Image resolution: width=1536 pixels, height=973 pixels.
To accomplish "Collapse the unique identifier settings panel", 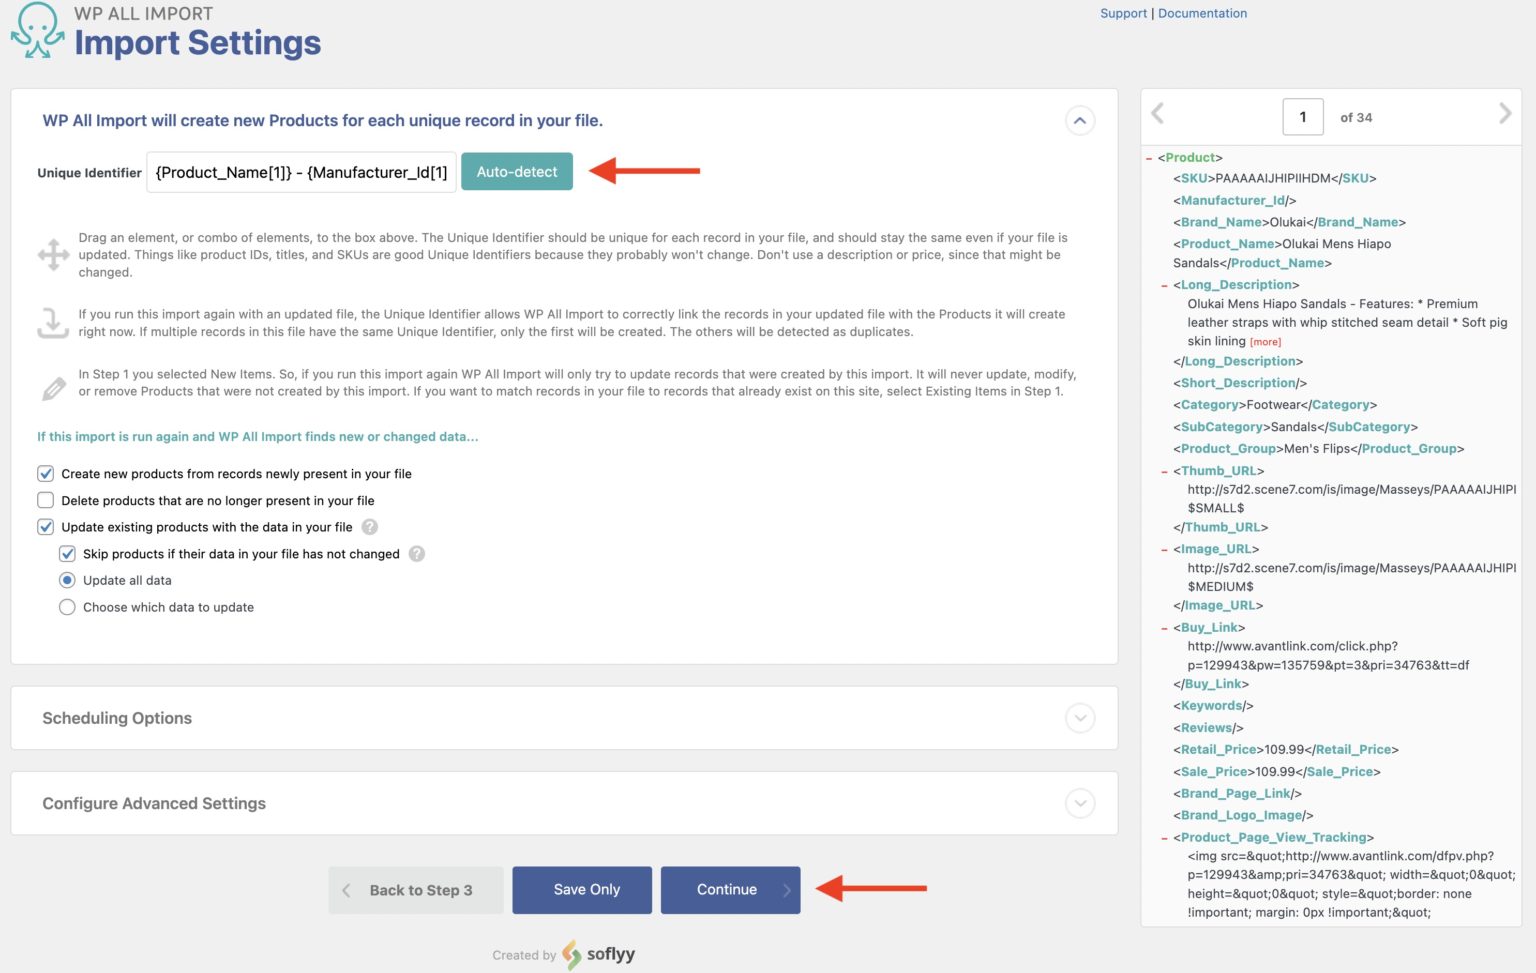I will 1080,121.
